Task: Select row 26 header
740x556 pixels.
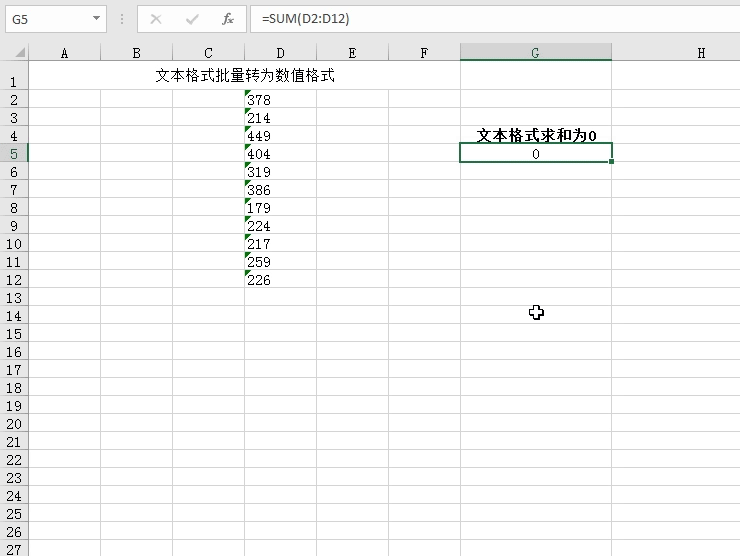Action: click(14, 531)
